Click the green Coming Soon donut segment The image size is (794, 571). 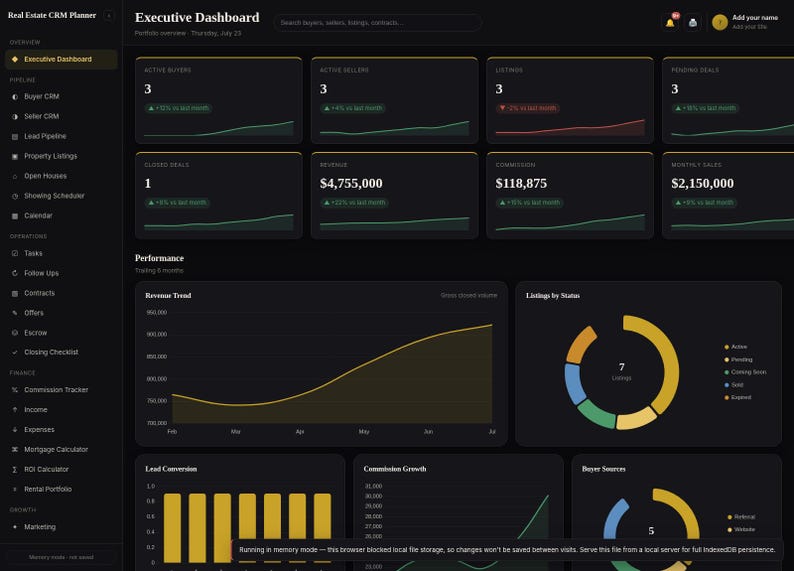tap(598, 415)
